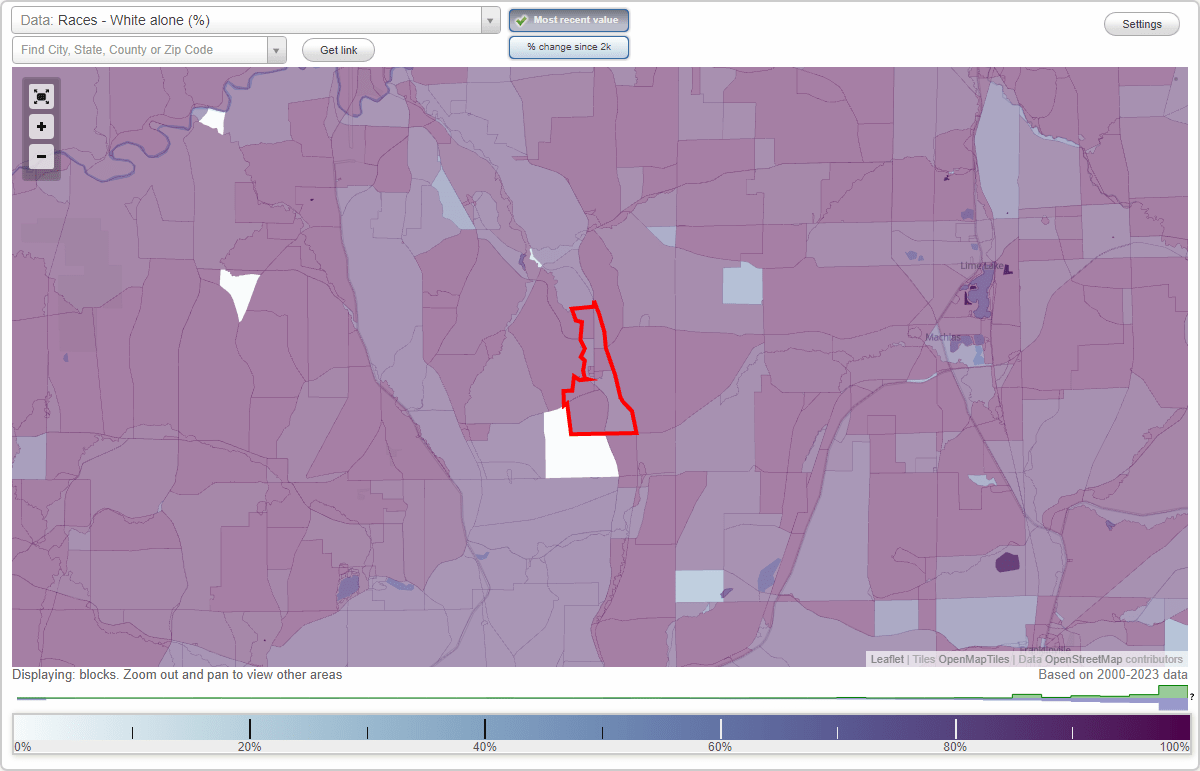Click the green checkmark on Most recent value

point(521,19)
